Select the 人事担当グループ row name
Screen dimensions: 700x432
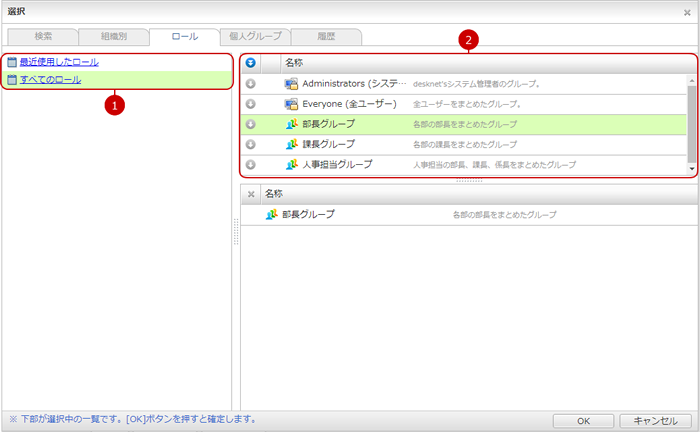pos(337,164)
